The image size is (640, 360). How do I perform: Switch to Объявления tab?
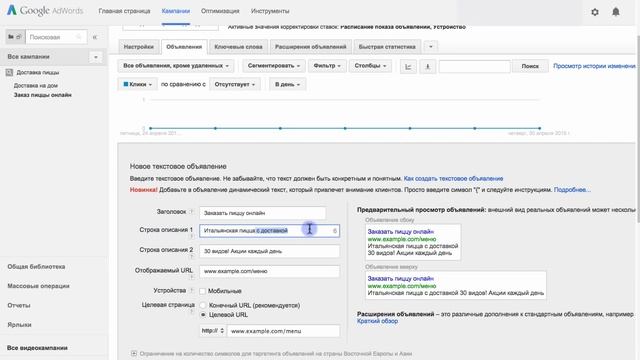click(184, 47)
